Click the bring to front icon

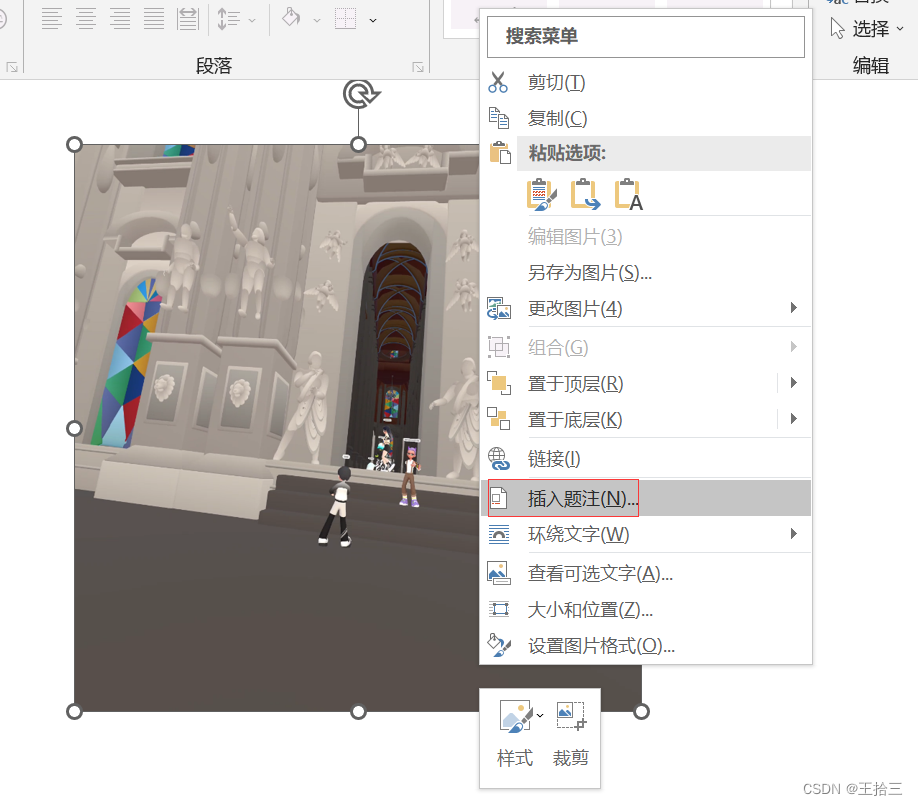point(499,383)
